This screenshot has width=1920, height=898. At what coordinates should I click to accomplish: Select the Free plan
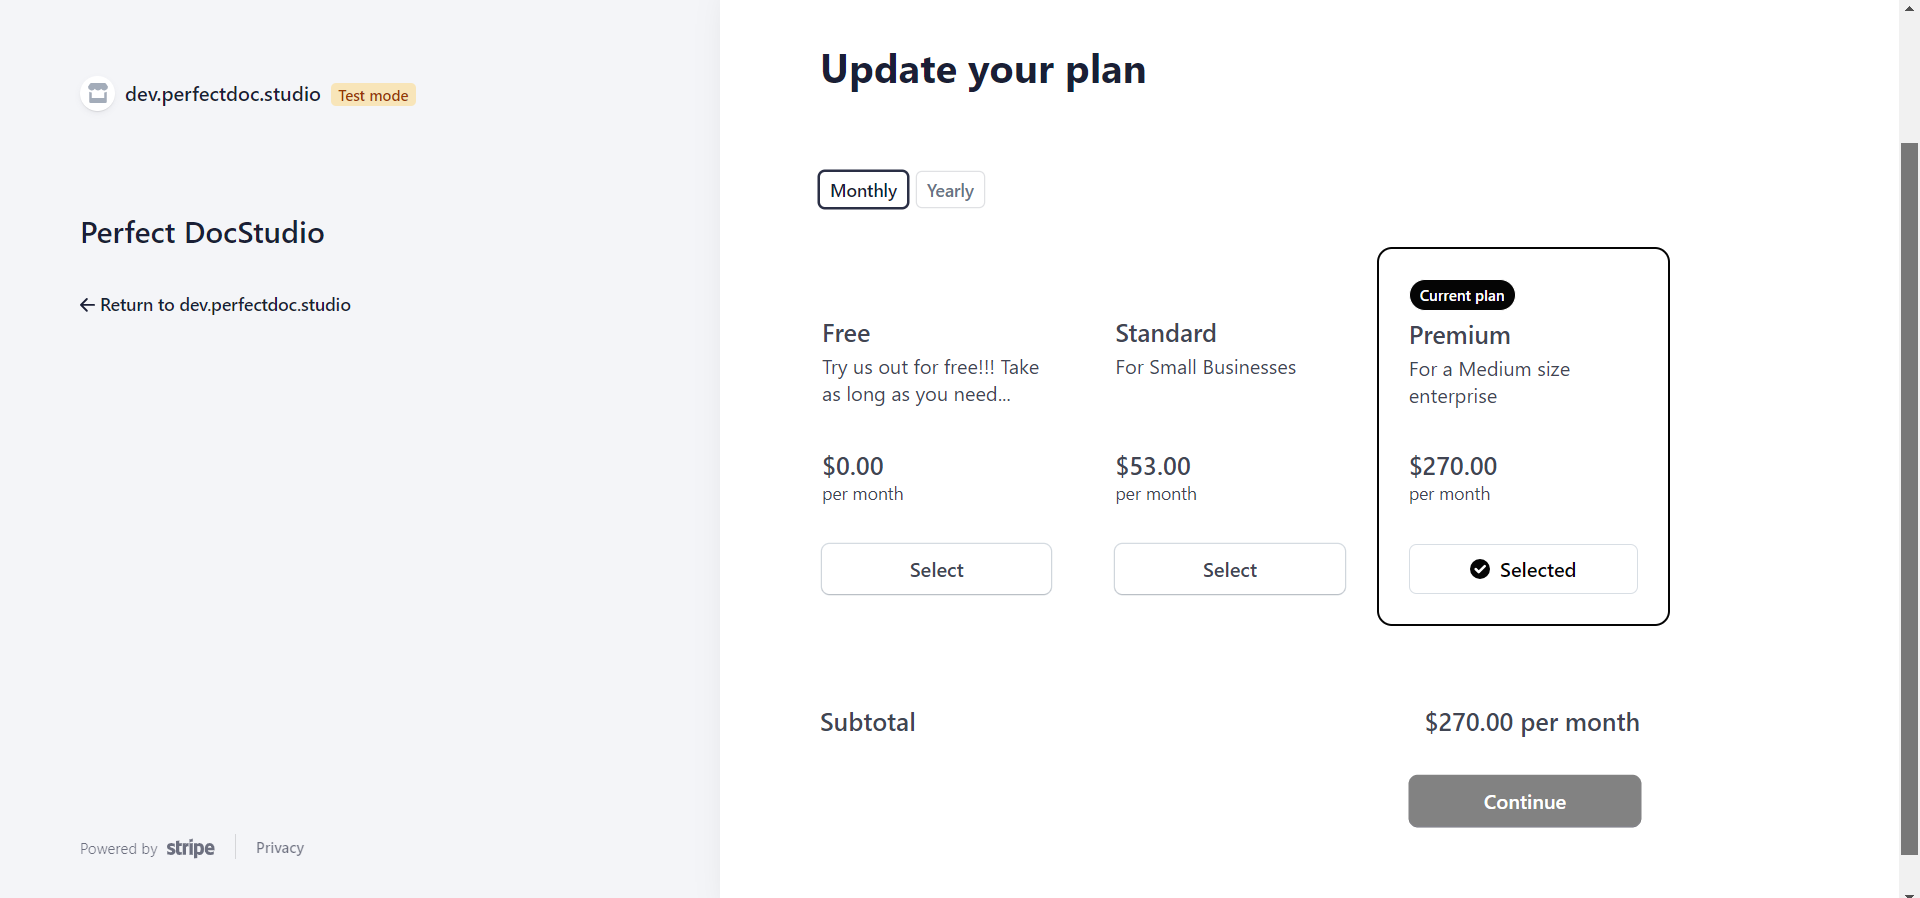coord(936,569)
